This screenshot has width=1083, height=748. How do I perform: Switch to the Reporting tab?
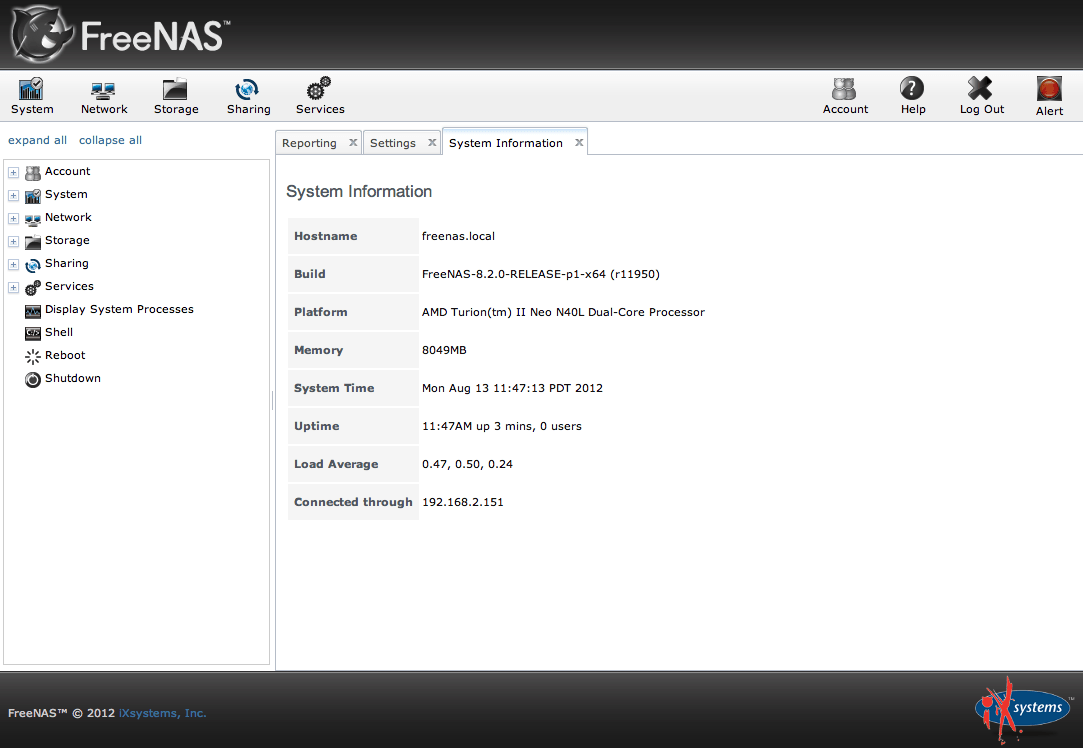(309, 143)
